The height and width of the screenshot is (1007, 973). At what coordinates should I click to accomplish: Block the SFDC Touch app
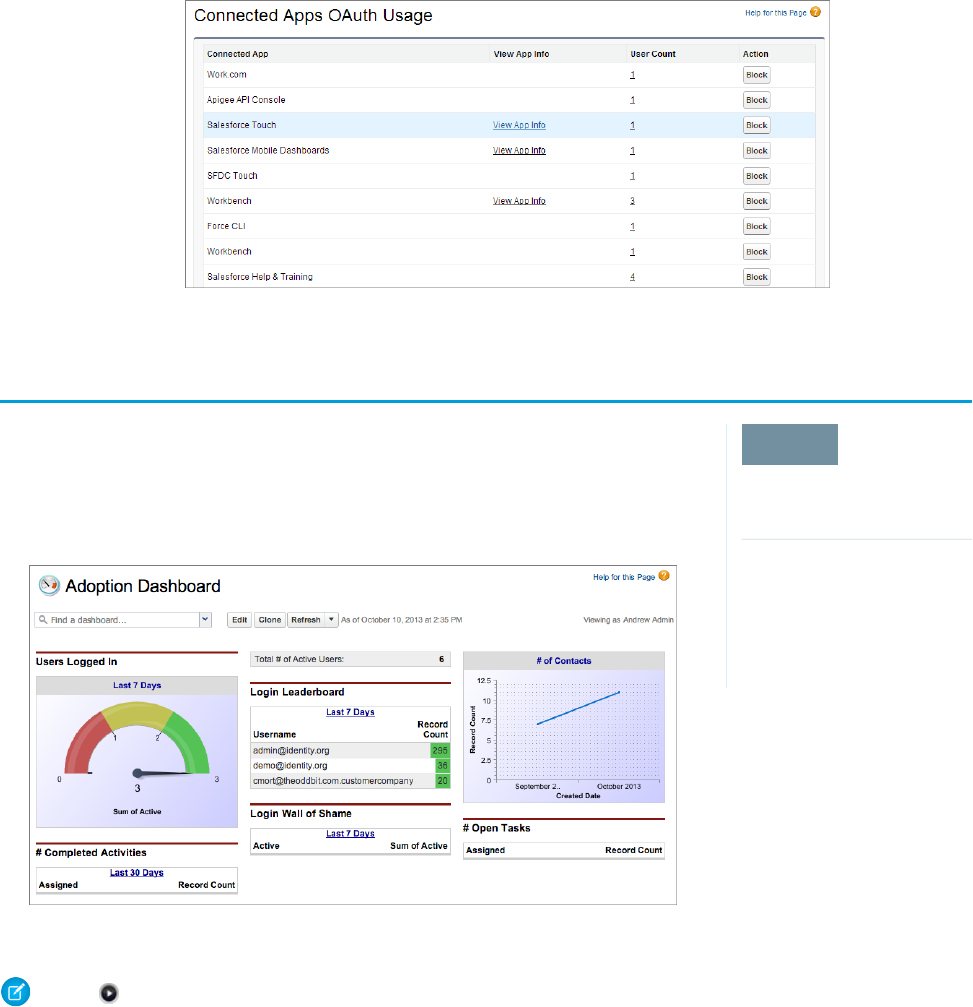click(x=757, y=176)
